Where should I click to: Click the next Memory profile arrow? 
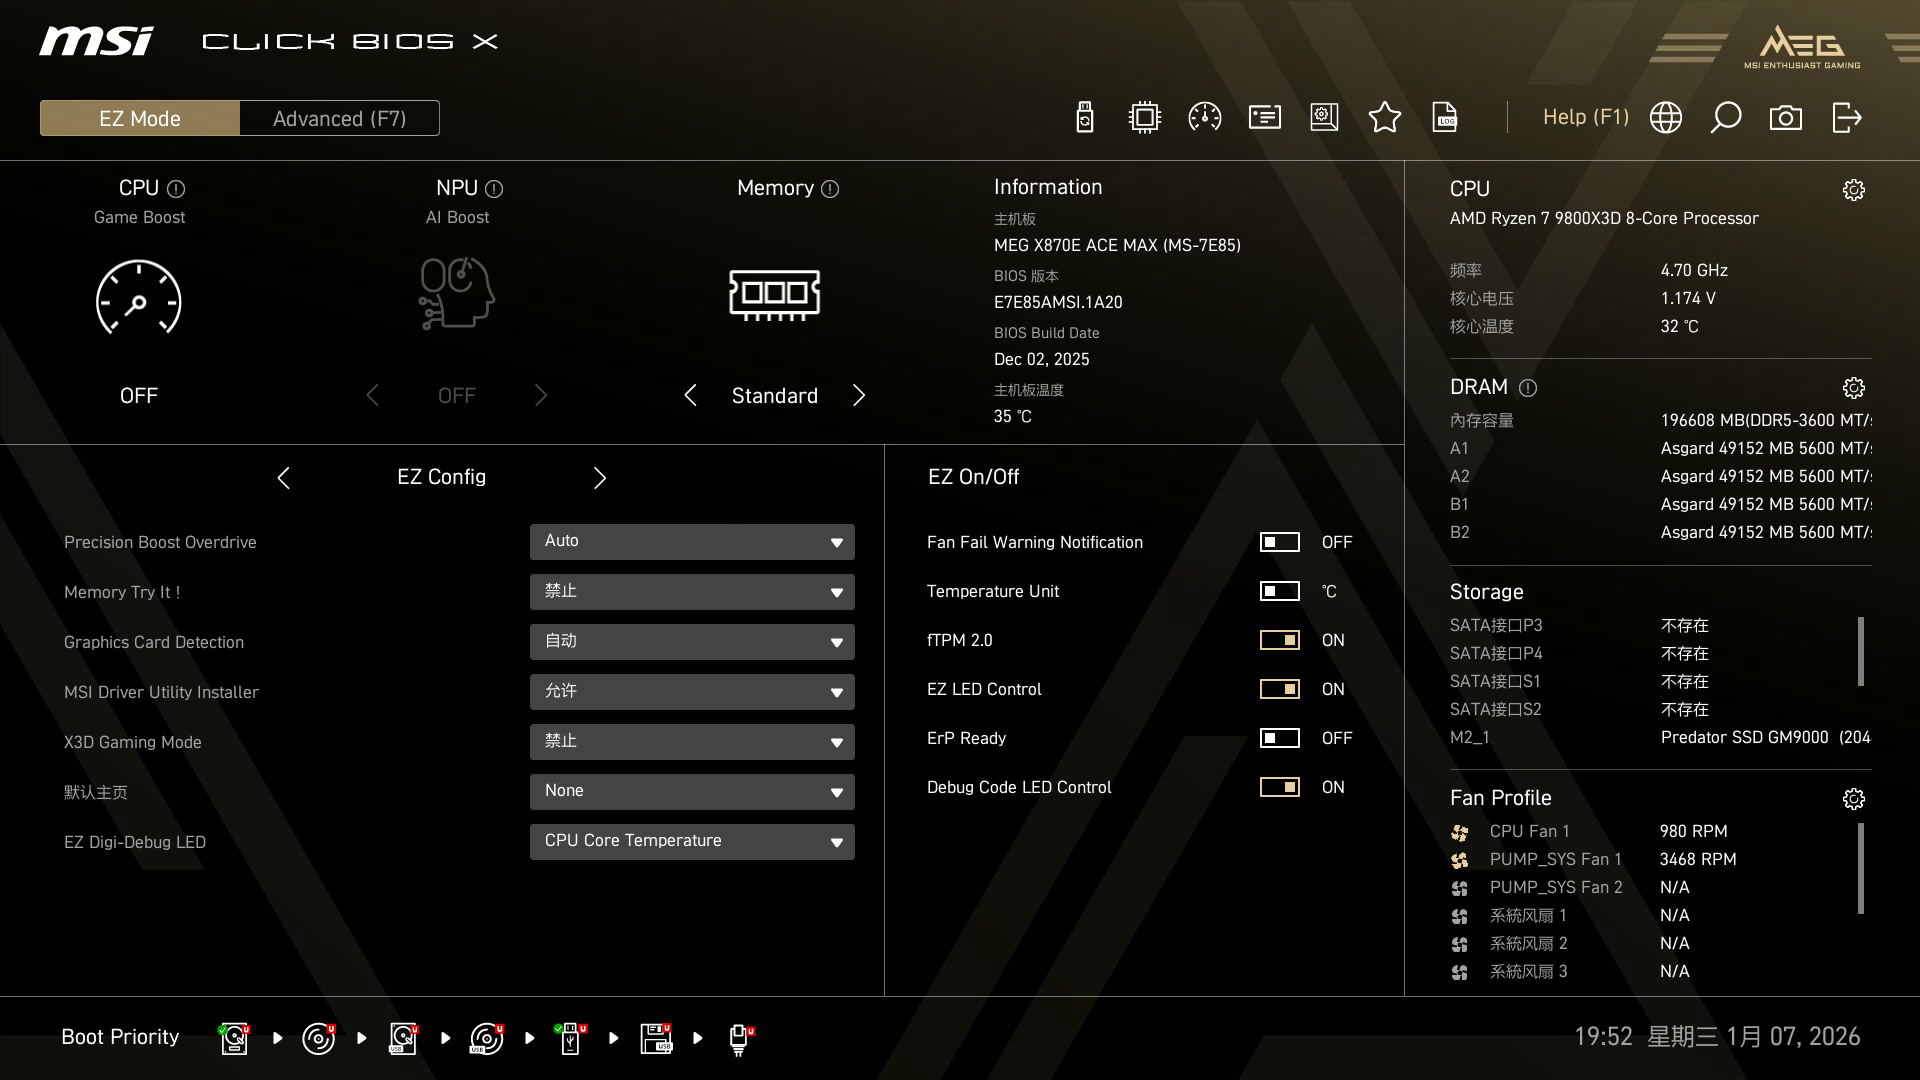pos(858,396)
